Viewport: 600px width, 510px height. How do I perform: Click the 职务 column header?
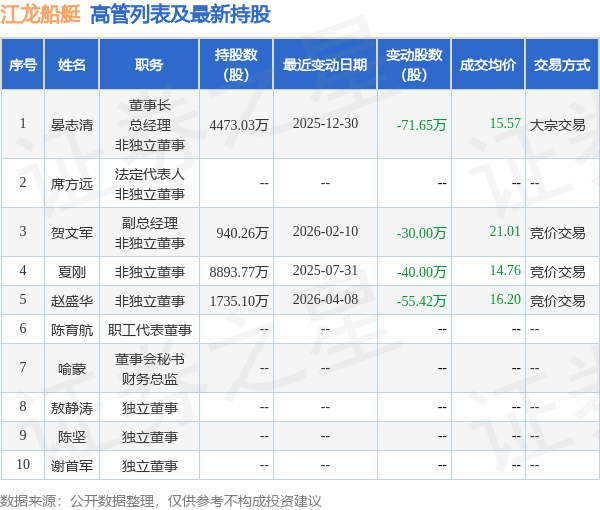(149, 64)
